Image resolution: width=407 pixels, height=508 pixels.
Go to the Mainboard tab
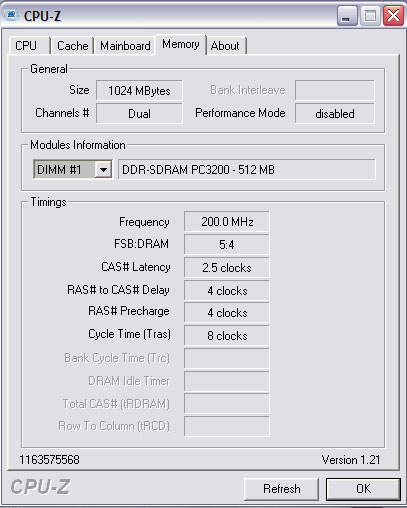pyautogui.click(x=125, y=46)
